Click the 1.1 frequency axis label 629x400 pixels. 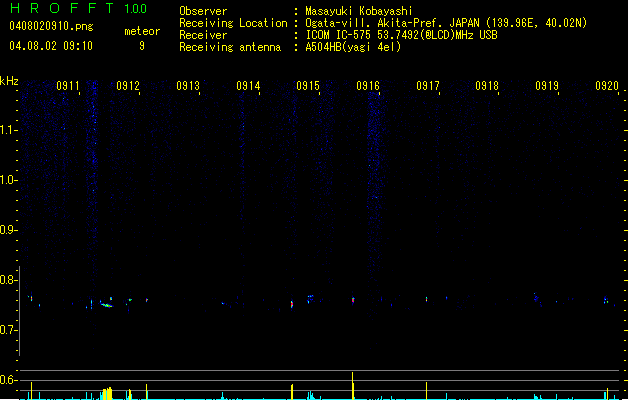[x=8, y=130]
